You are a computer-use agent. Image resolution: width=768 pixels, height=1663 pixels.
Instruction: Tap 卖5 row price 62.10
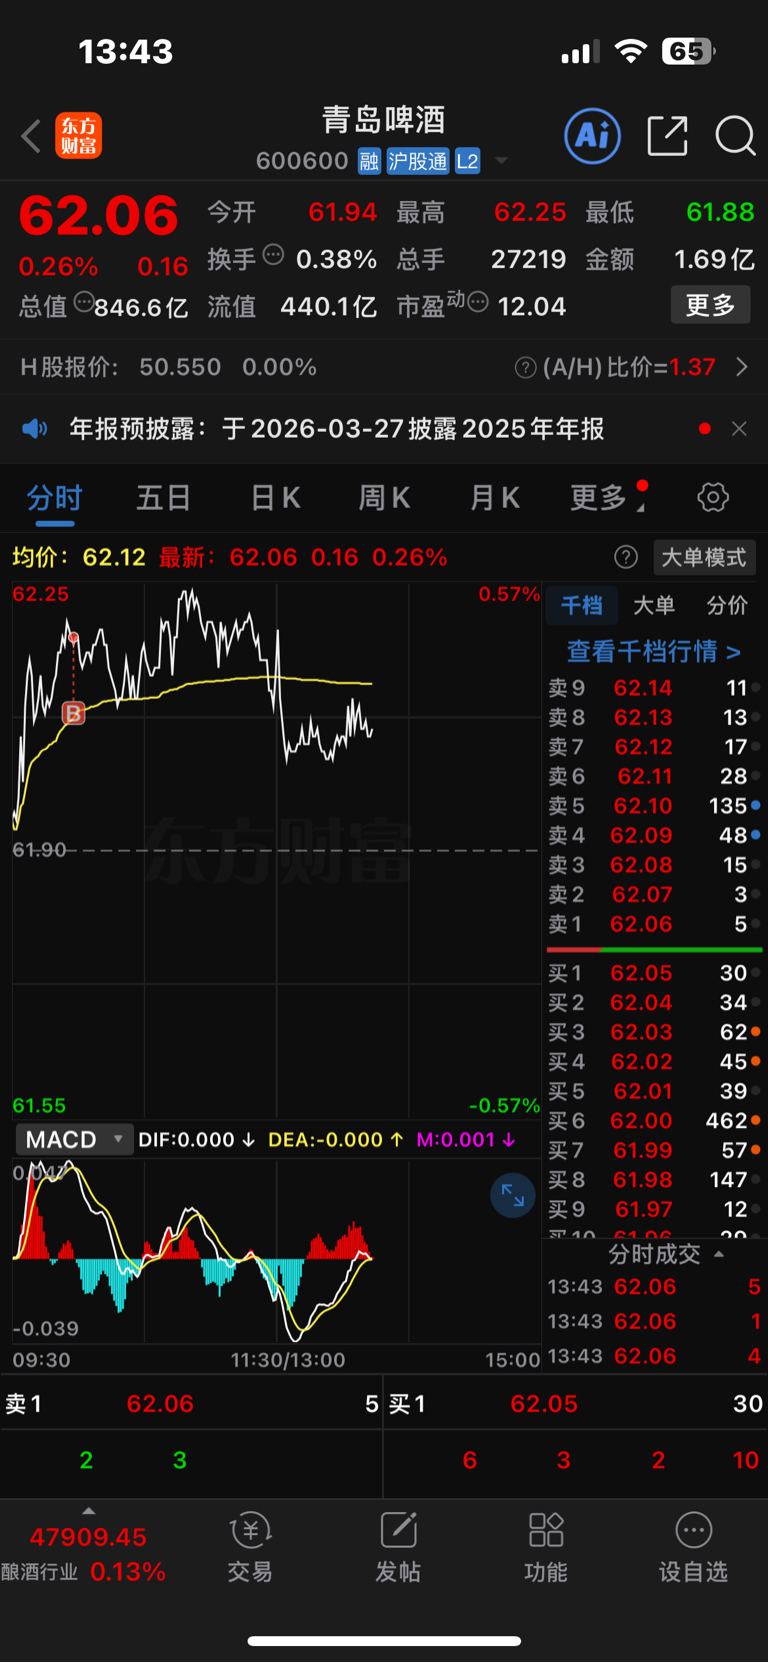pos(645,806)
